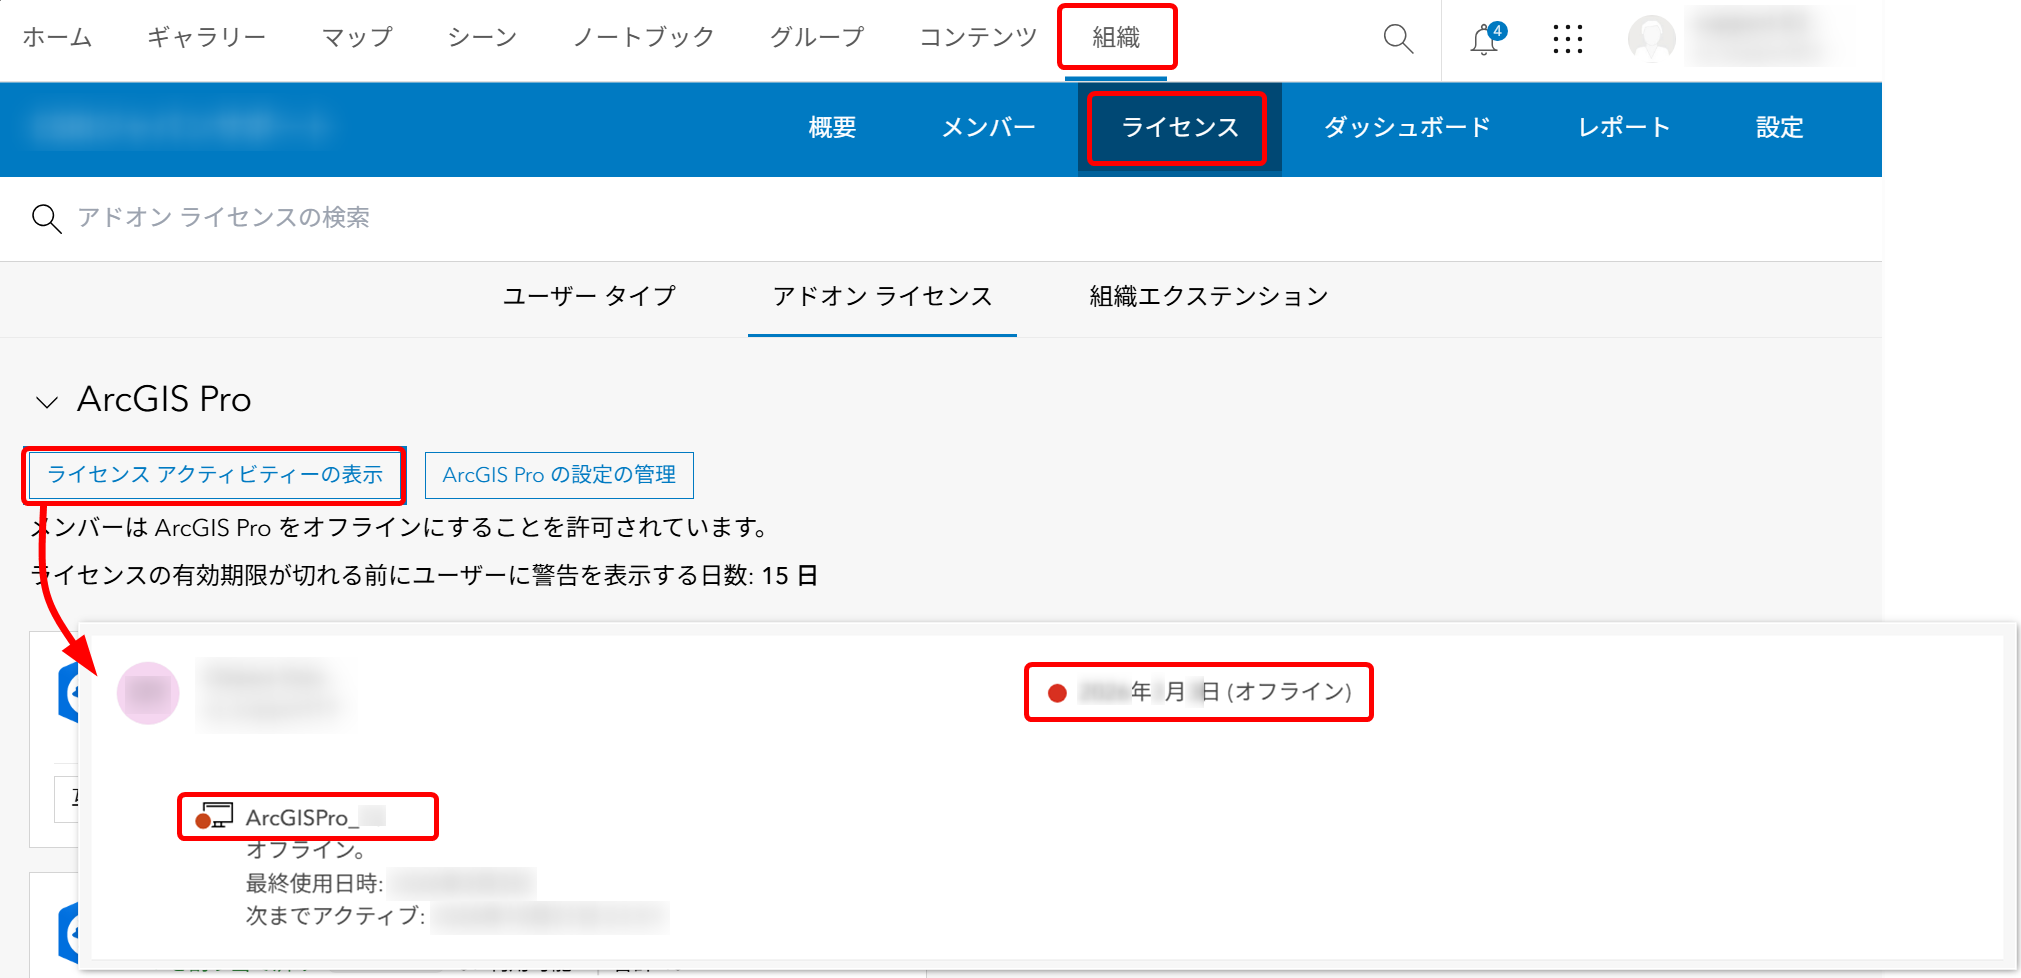Switch to the 組織エクステンション tab
Image resolution: width=2021 pixels, height=978 pixels.
pos(1208,296)
